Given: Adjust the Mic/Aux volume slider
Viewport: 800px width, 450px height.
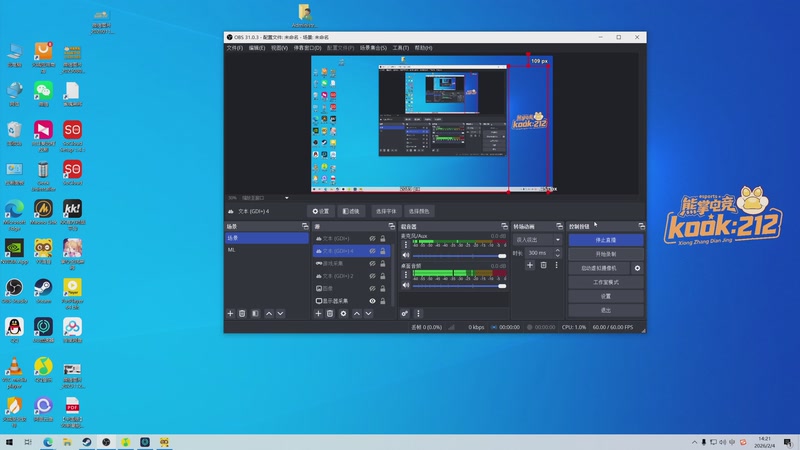Looking at the screenshot, I should pos(459,256).
